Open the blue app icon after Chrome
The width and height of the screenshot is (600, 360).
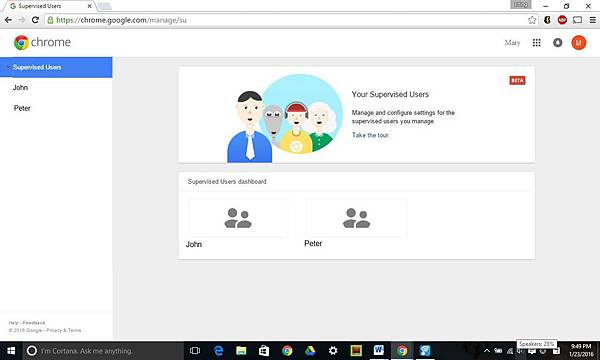[425, 351]
